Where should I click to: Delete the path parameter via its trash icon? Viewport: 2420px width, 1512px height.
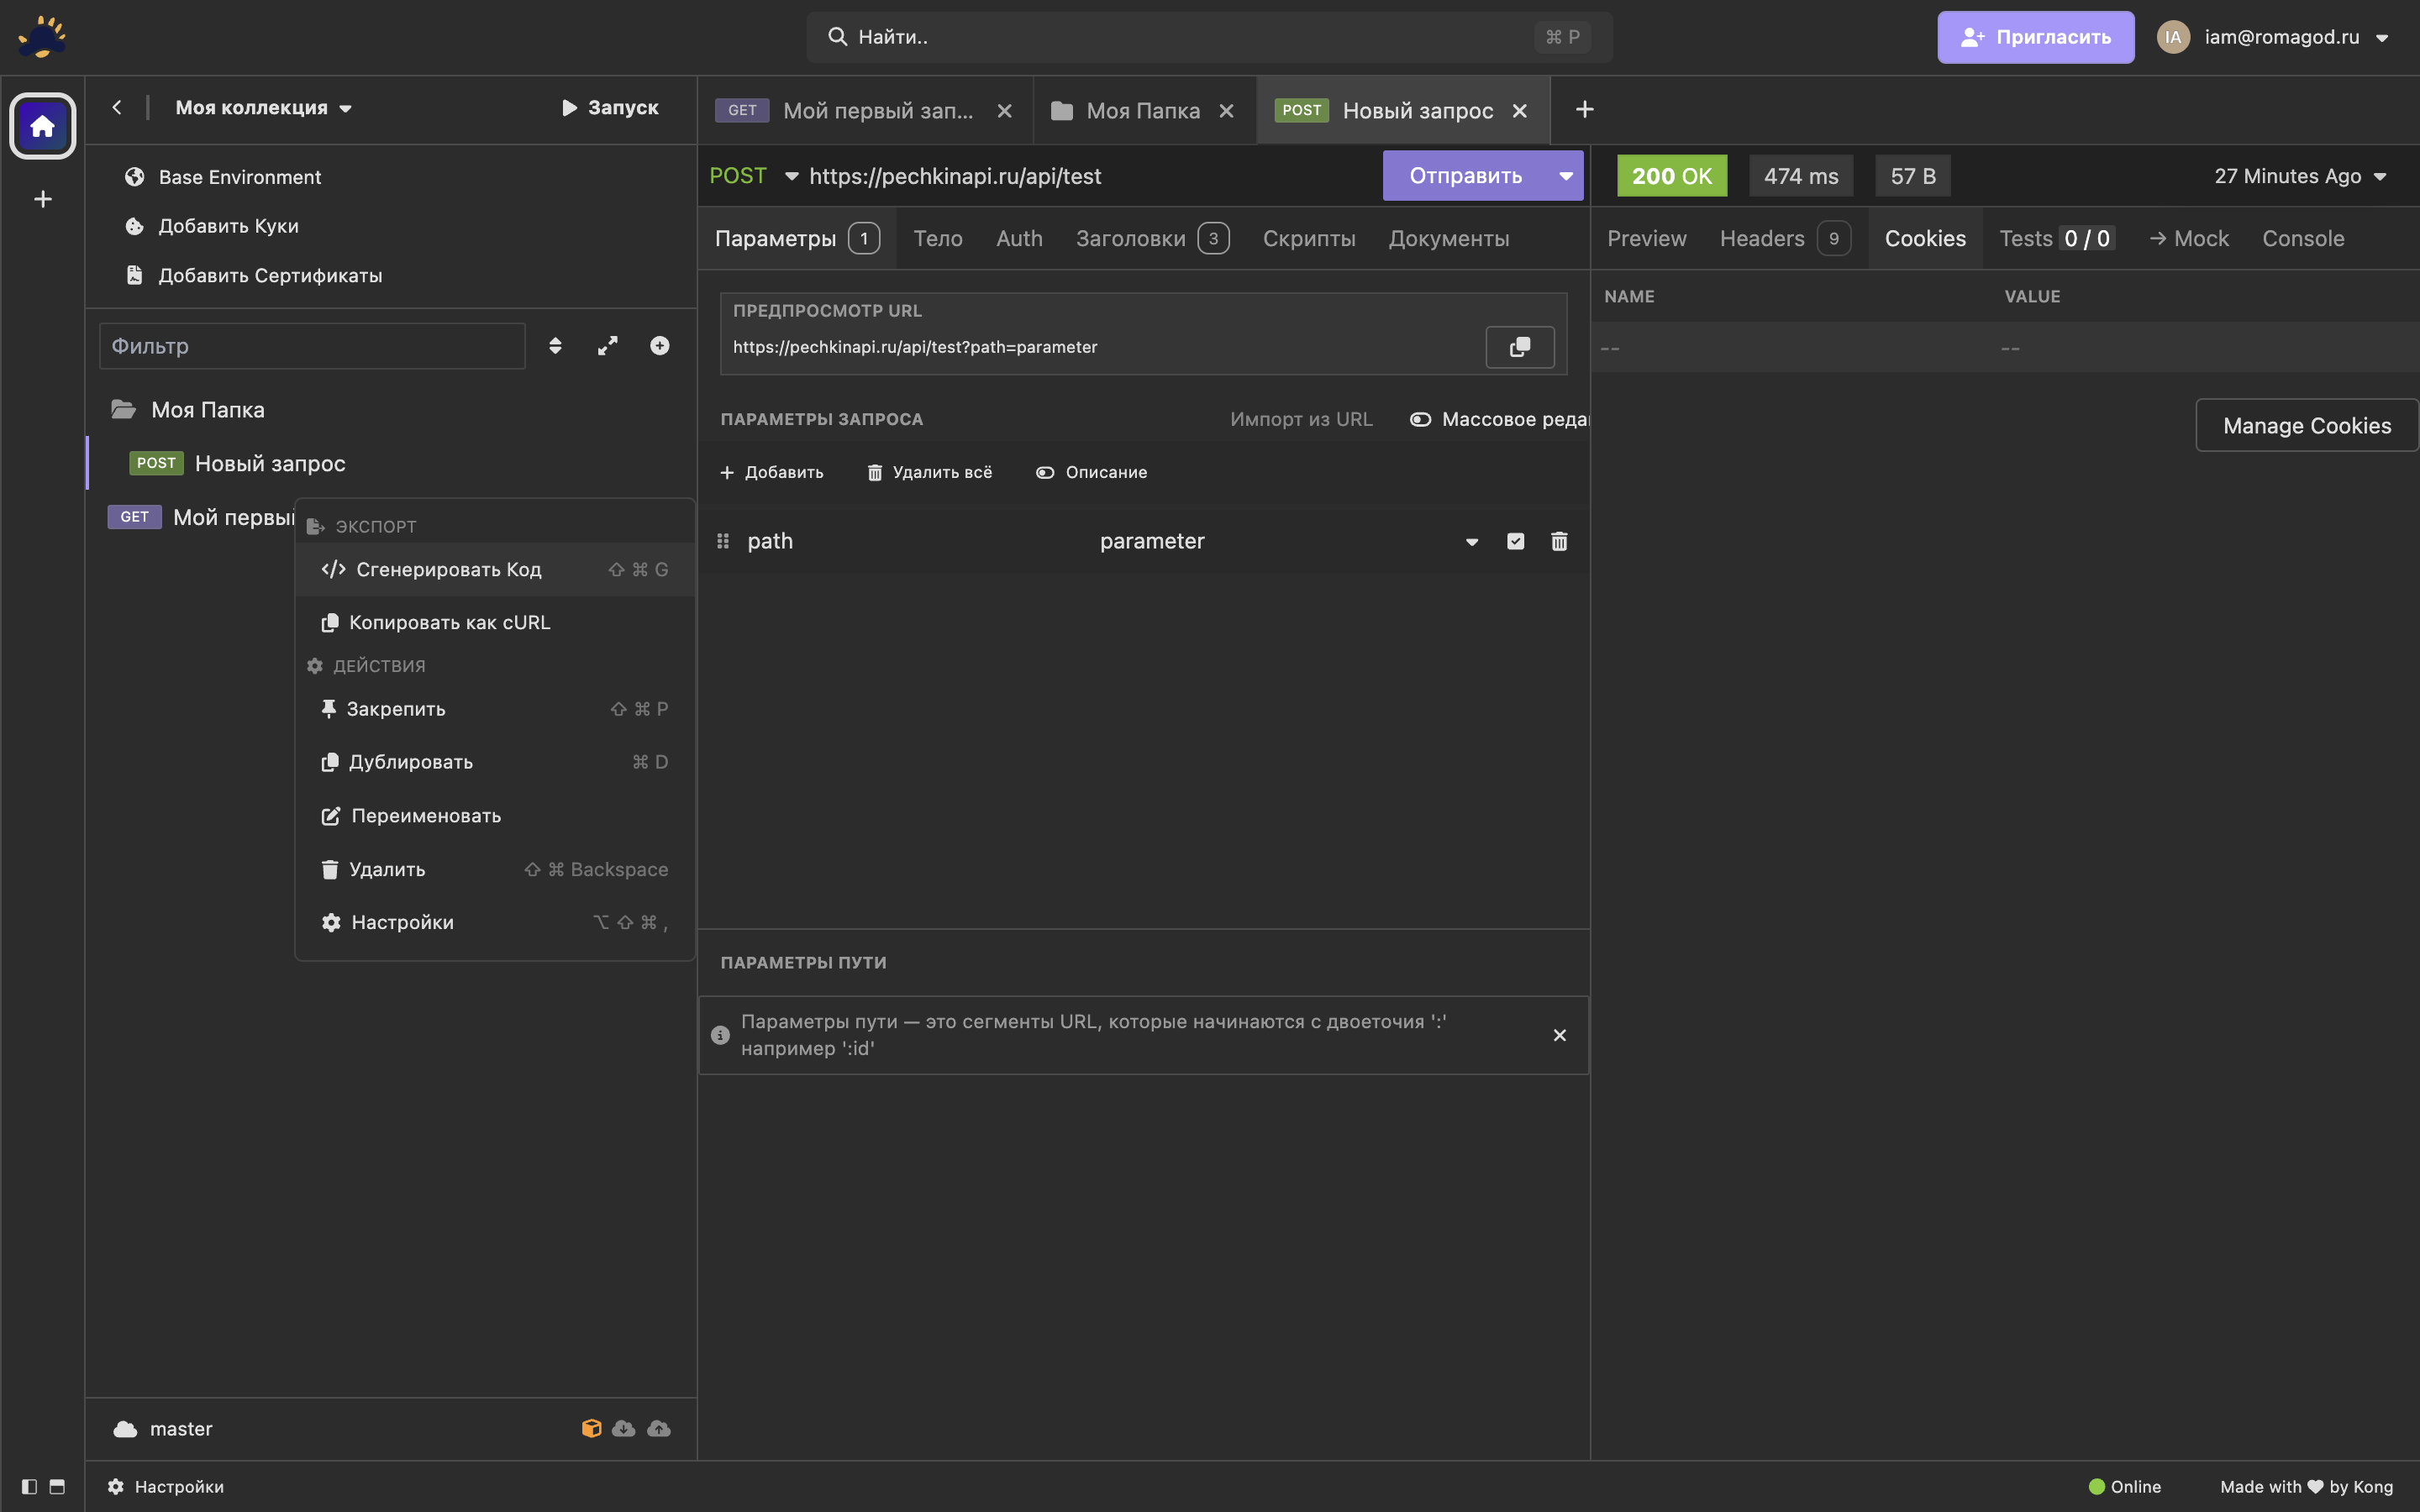click(x=1558, y=541)
